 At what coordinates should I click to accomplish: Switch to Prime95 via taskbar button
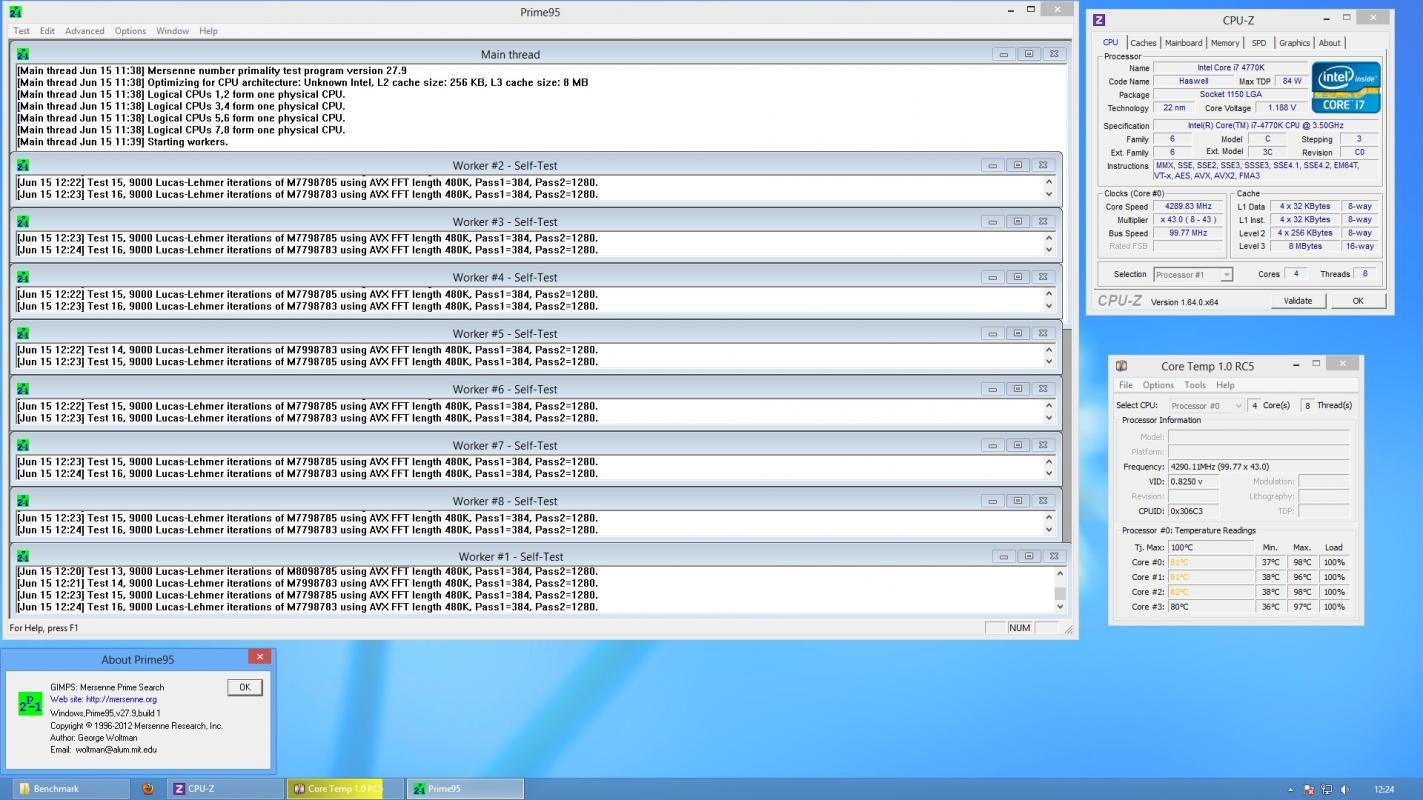pos(465,788)
